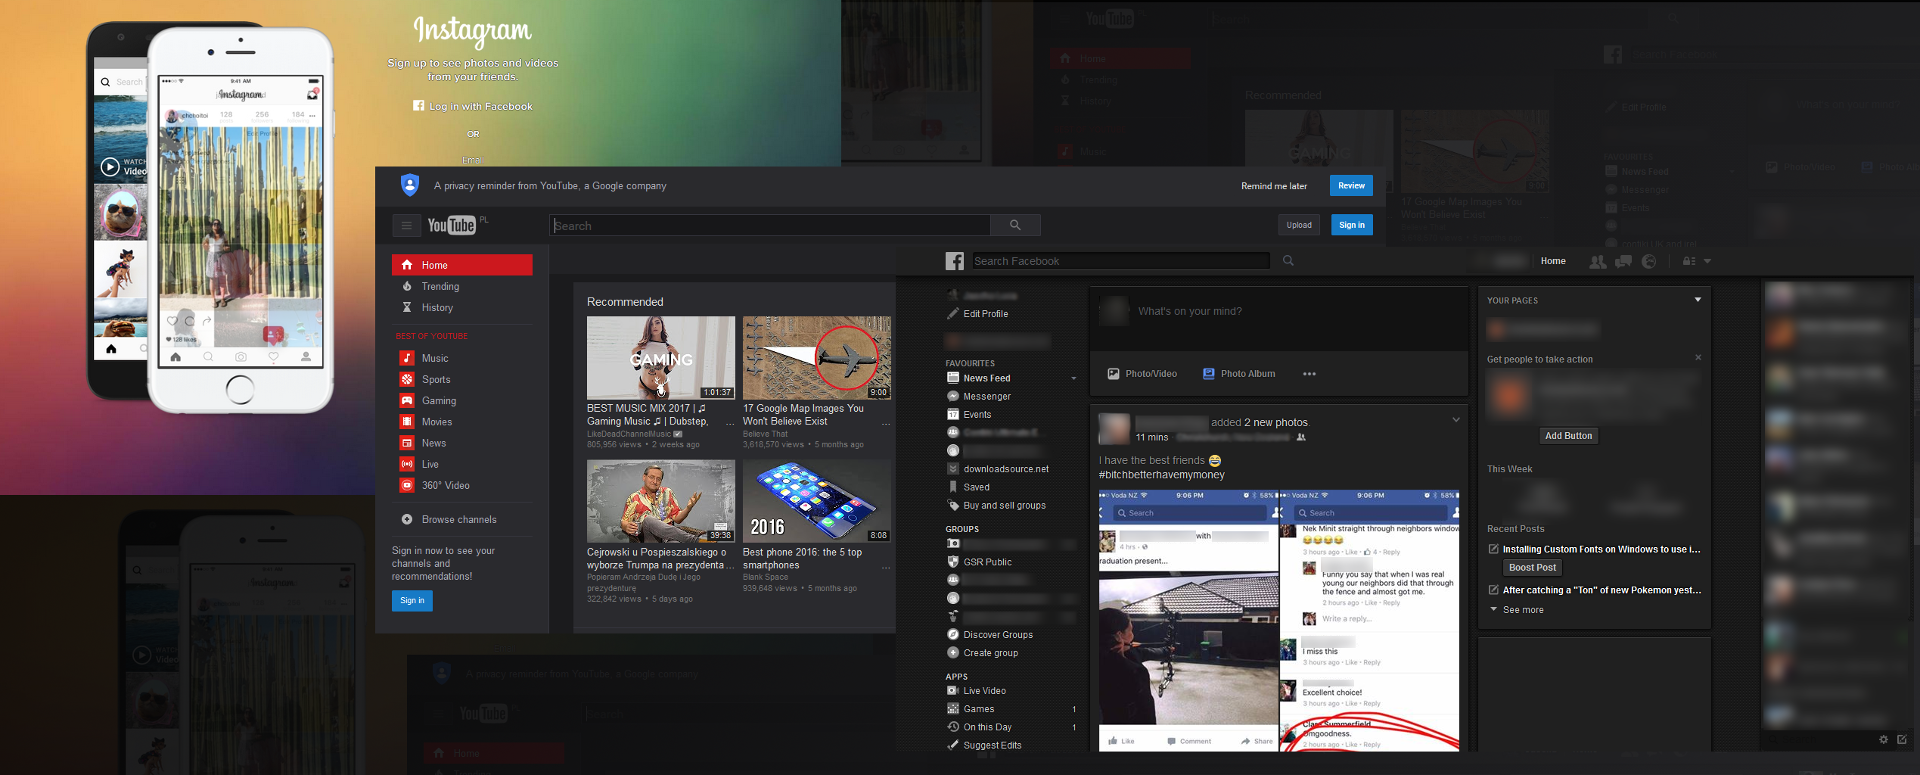Open Facebook privacy shortcuts lock icon
The height and width of the screenshot is (775, 1920).
[x=1689, y=261]
